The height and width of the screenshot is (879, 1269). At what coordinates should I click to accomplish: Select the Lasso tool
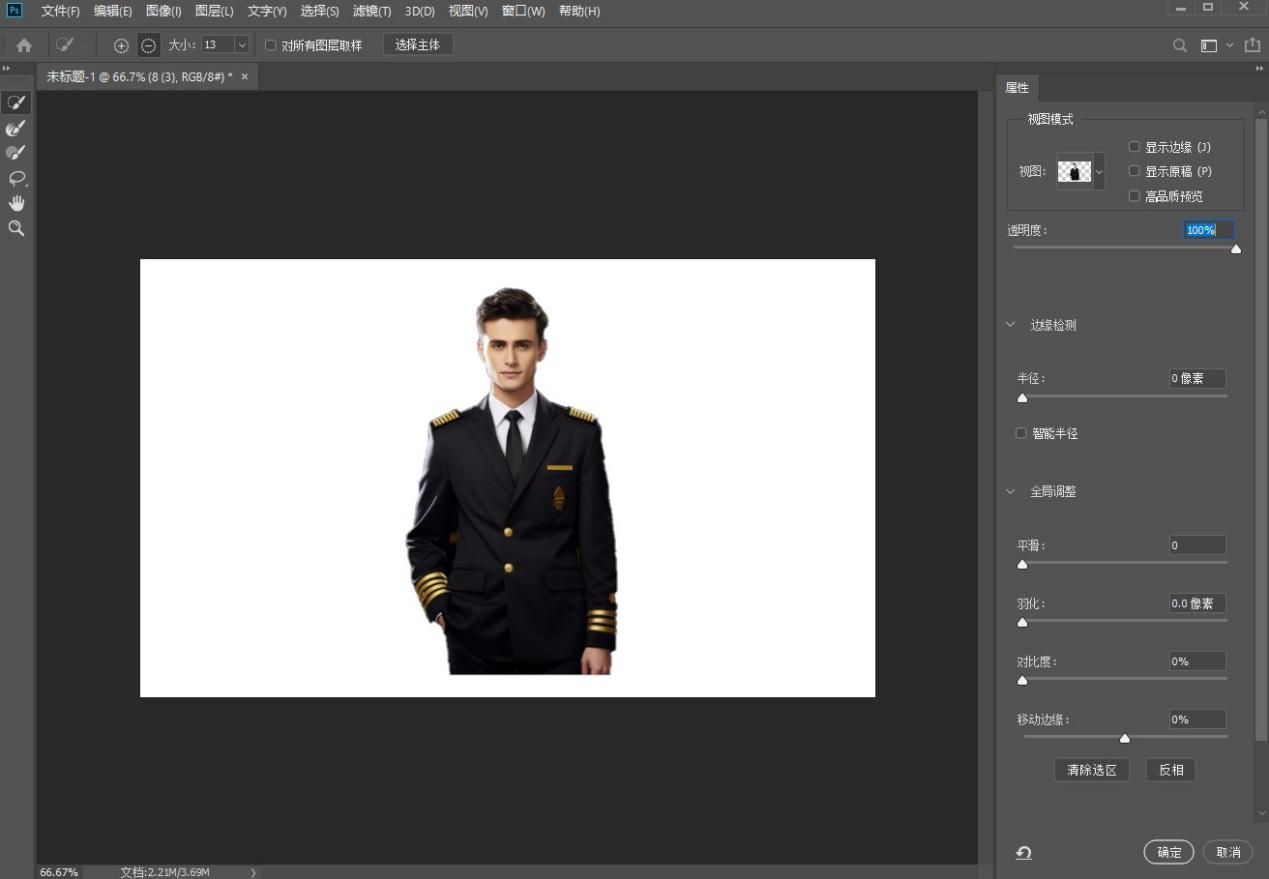coord(16,178)
